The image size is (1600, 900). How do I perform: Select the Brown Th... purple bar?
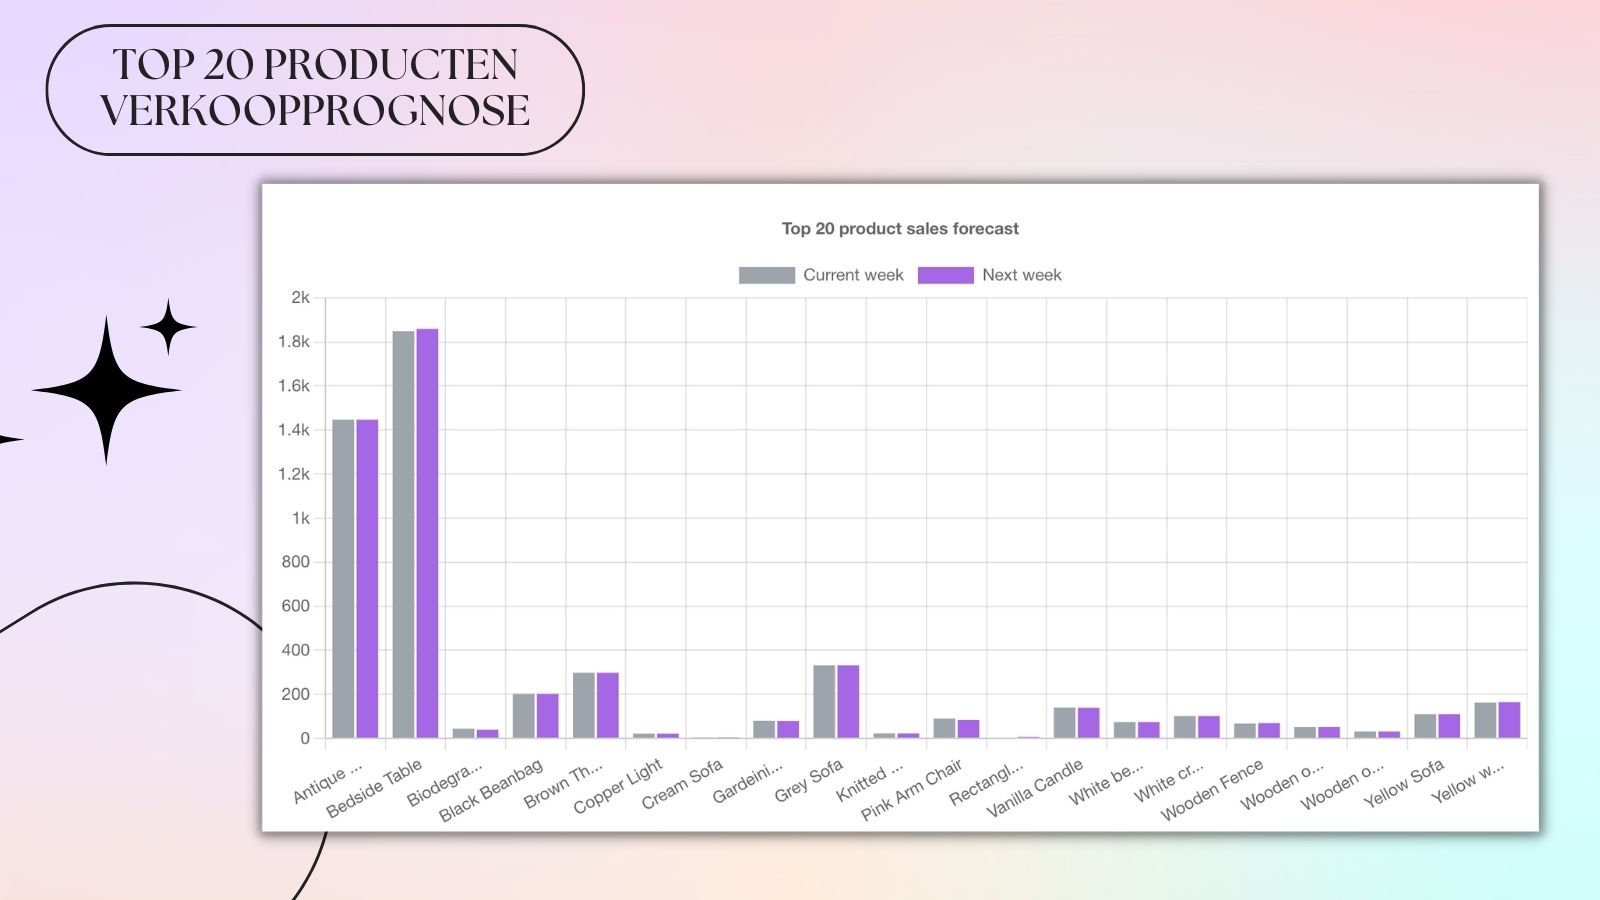[x=608, y=705]
